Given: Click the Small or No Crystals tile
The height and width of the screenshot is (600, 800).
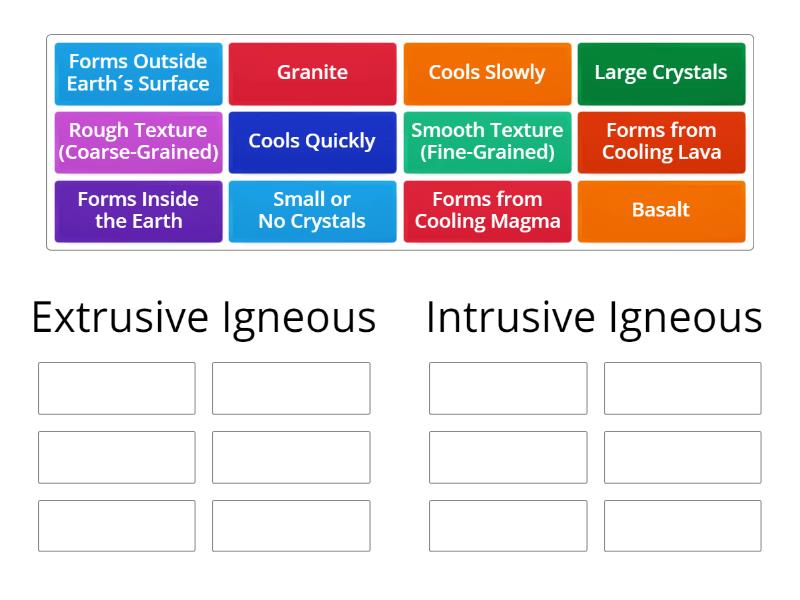Looking at the screenshot, I should (x=312, y=211).
